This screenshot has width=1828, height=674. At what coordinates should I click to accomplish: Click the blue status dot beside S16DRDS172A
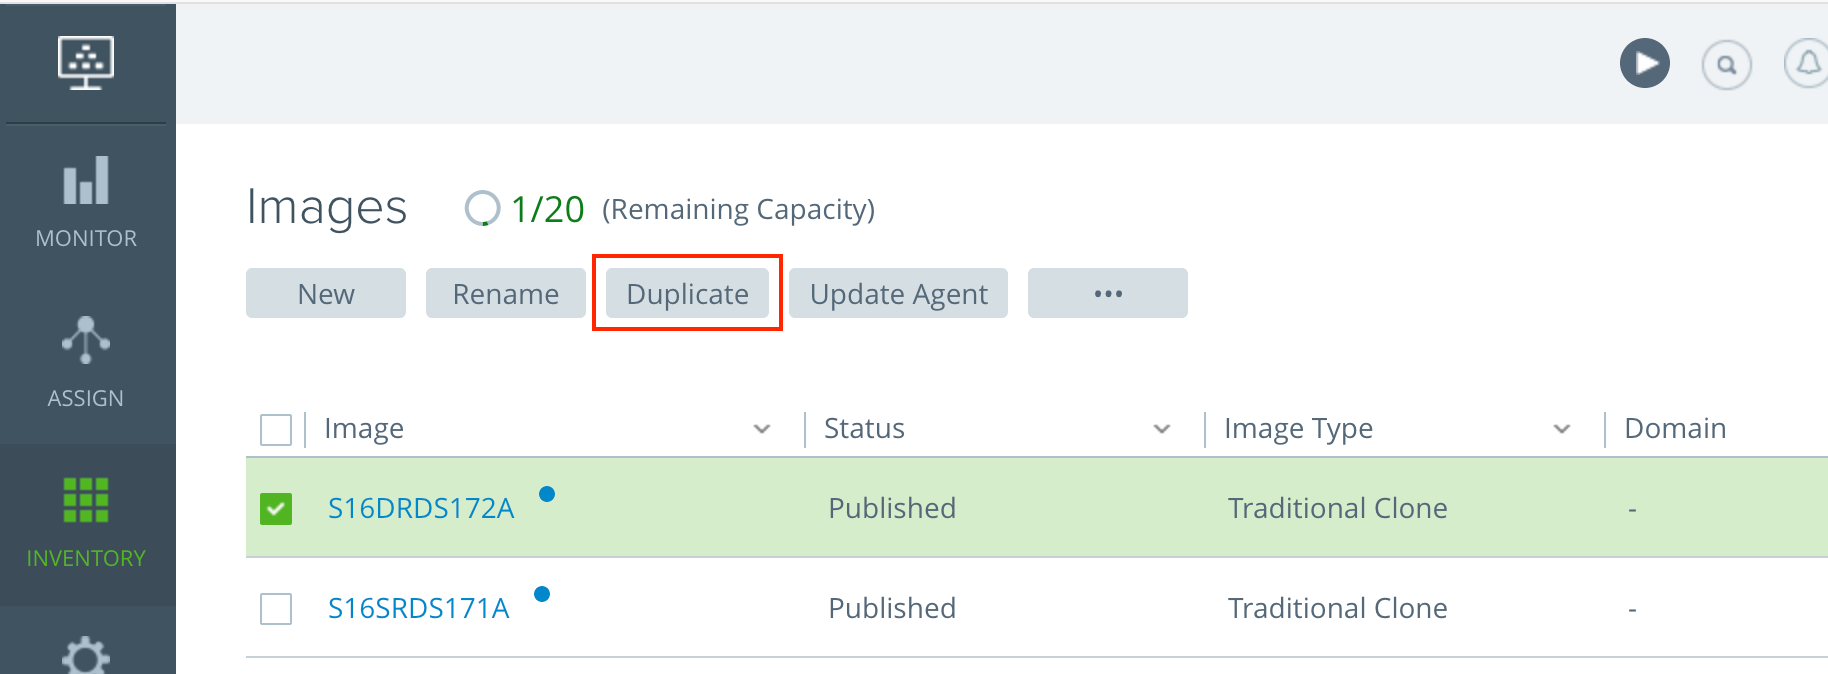548,494
